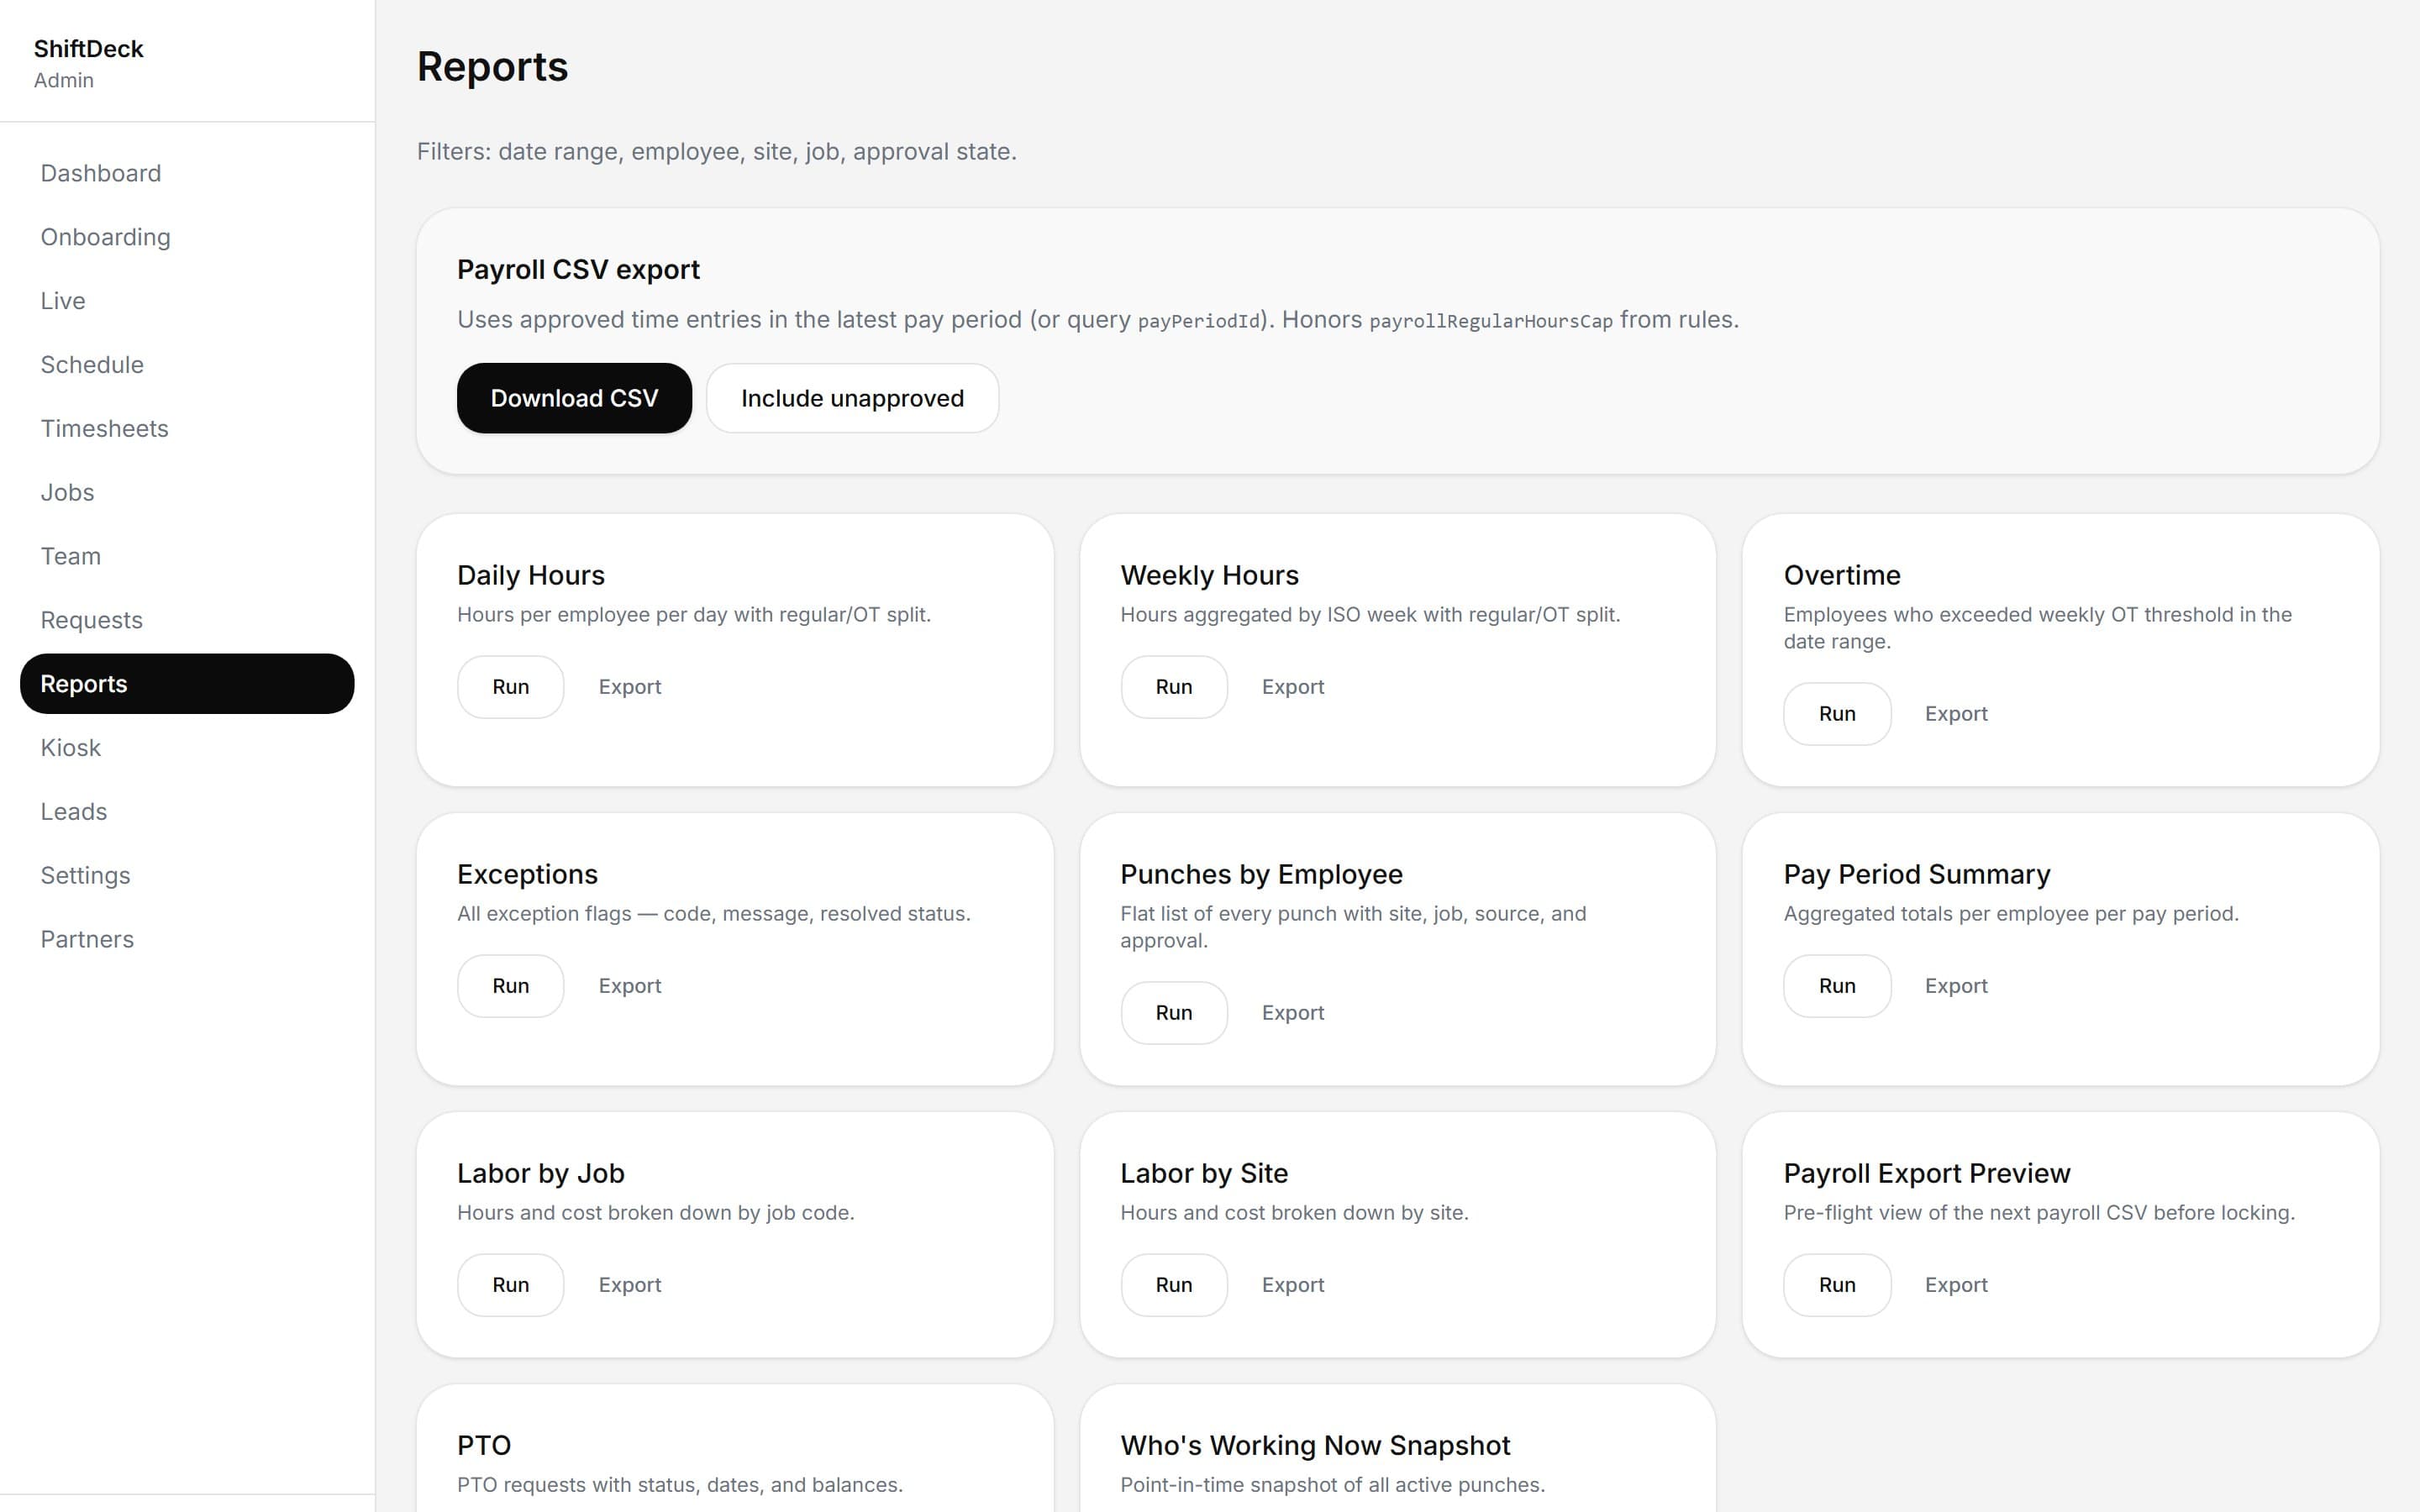Select the Daily Hours card title

tap(531, 576)
